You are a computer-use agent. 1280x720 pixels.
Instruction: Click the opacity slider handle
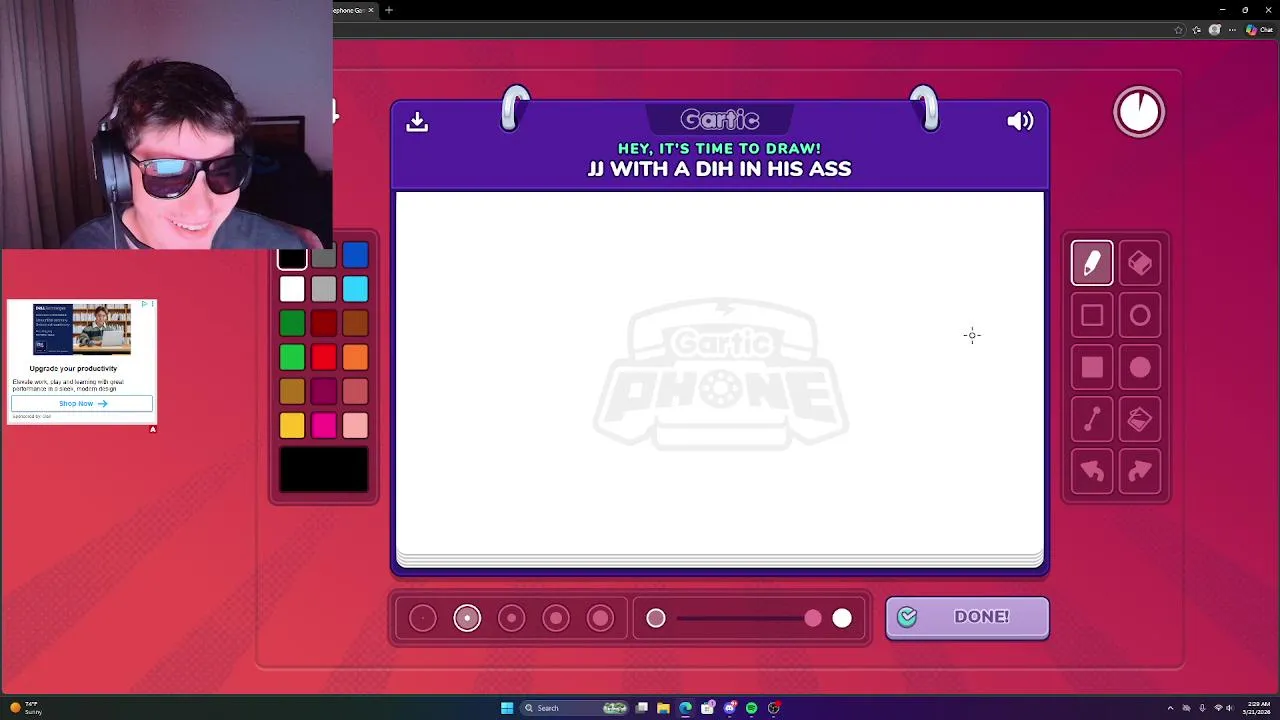tap(813, 619)
